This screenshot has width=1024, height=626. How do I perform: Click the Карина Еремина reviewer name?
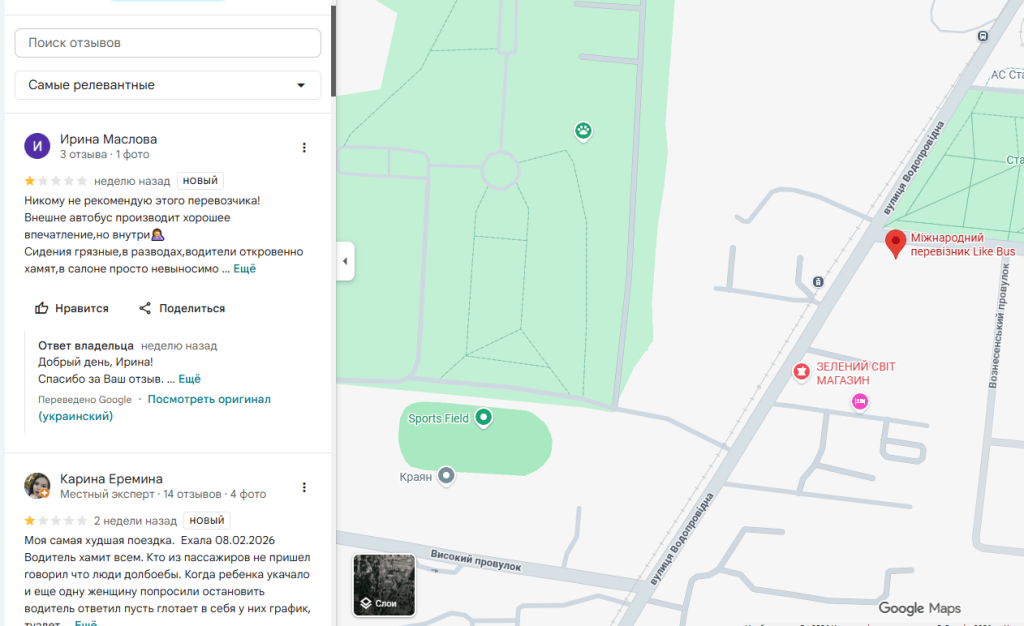[x=111, y=479]
